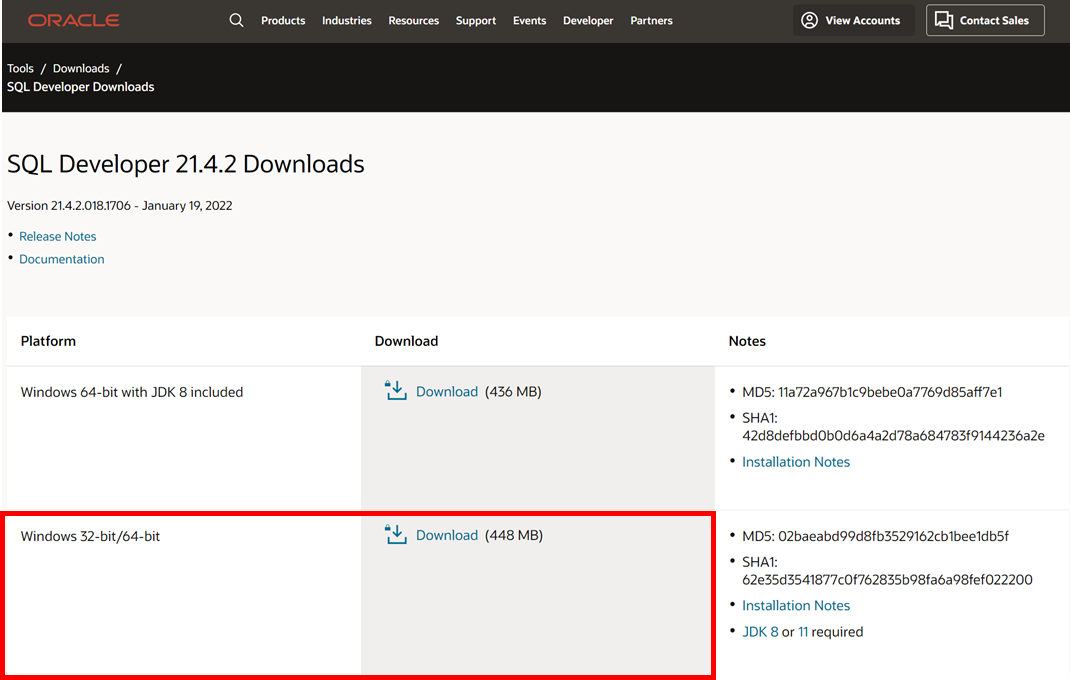This screenshot has height=680, width=1070.
Task: Click download icon for Windows 32-bit/64-bit
Action: [x=396, y=535]
